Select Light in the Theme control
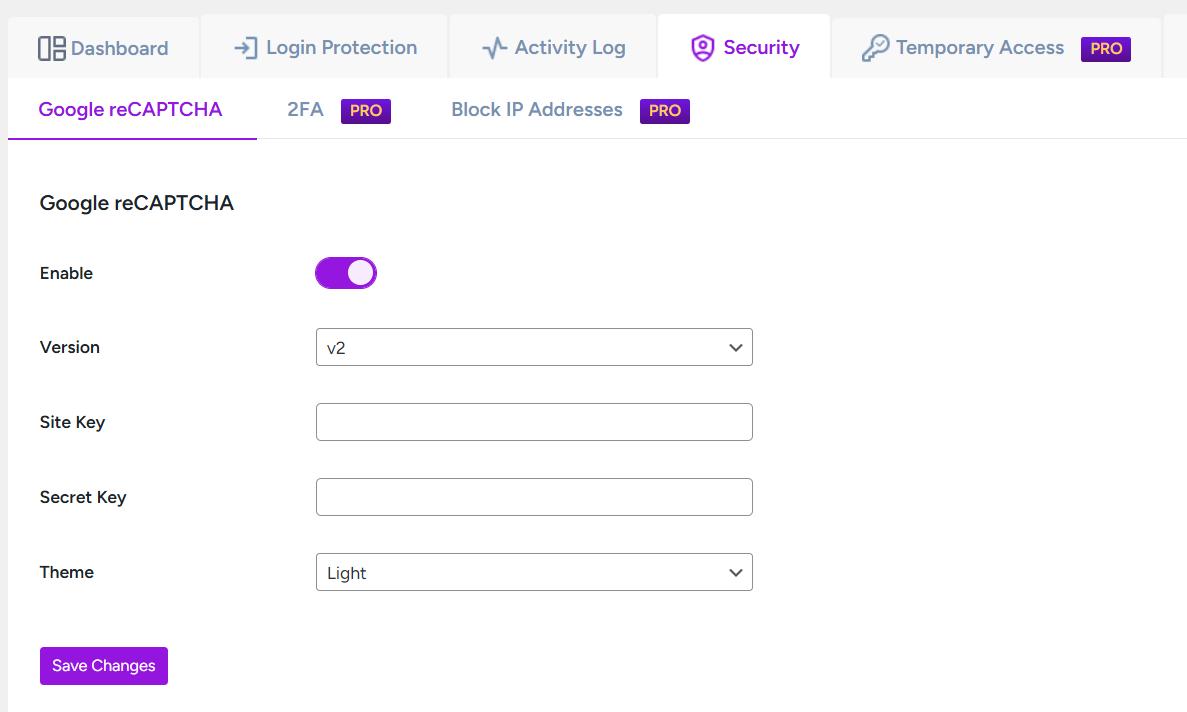 534,572
